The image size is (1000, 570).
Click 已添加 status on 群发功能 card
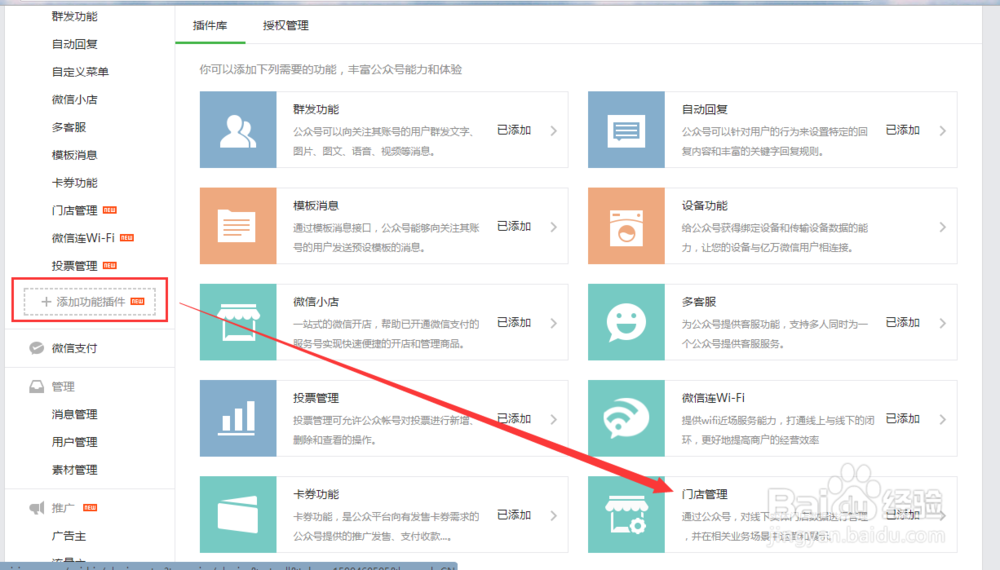[514, 130]
